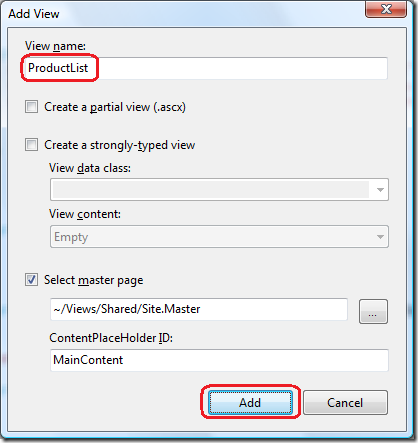Click the Add View title bar text
Viewport: 418px width, 443px height.
click(x=34, y=14)
